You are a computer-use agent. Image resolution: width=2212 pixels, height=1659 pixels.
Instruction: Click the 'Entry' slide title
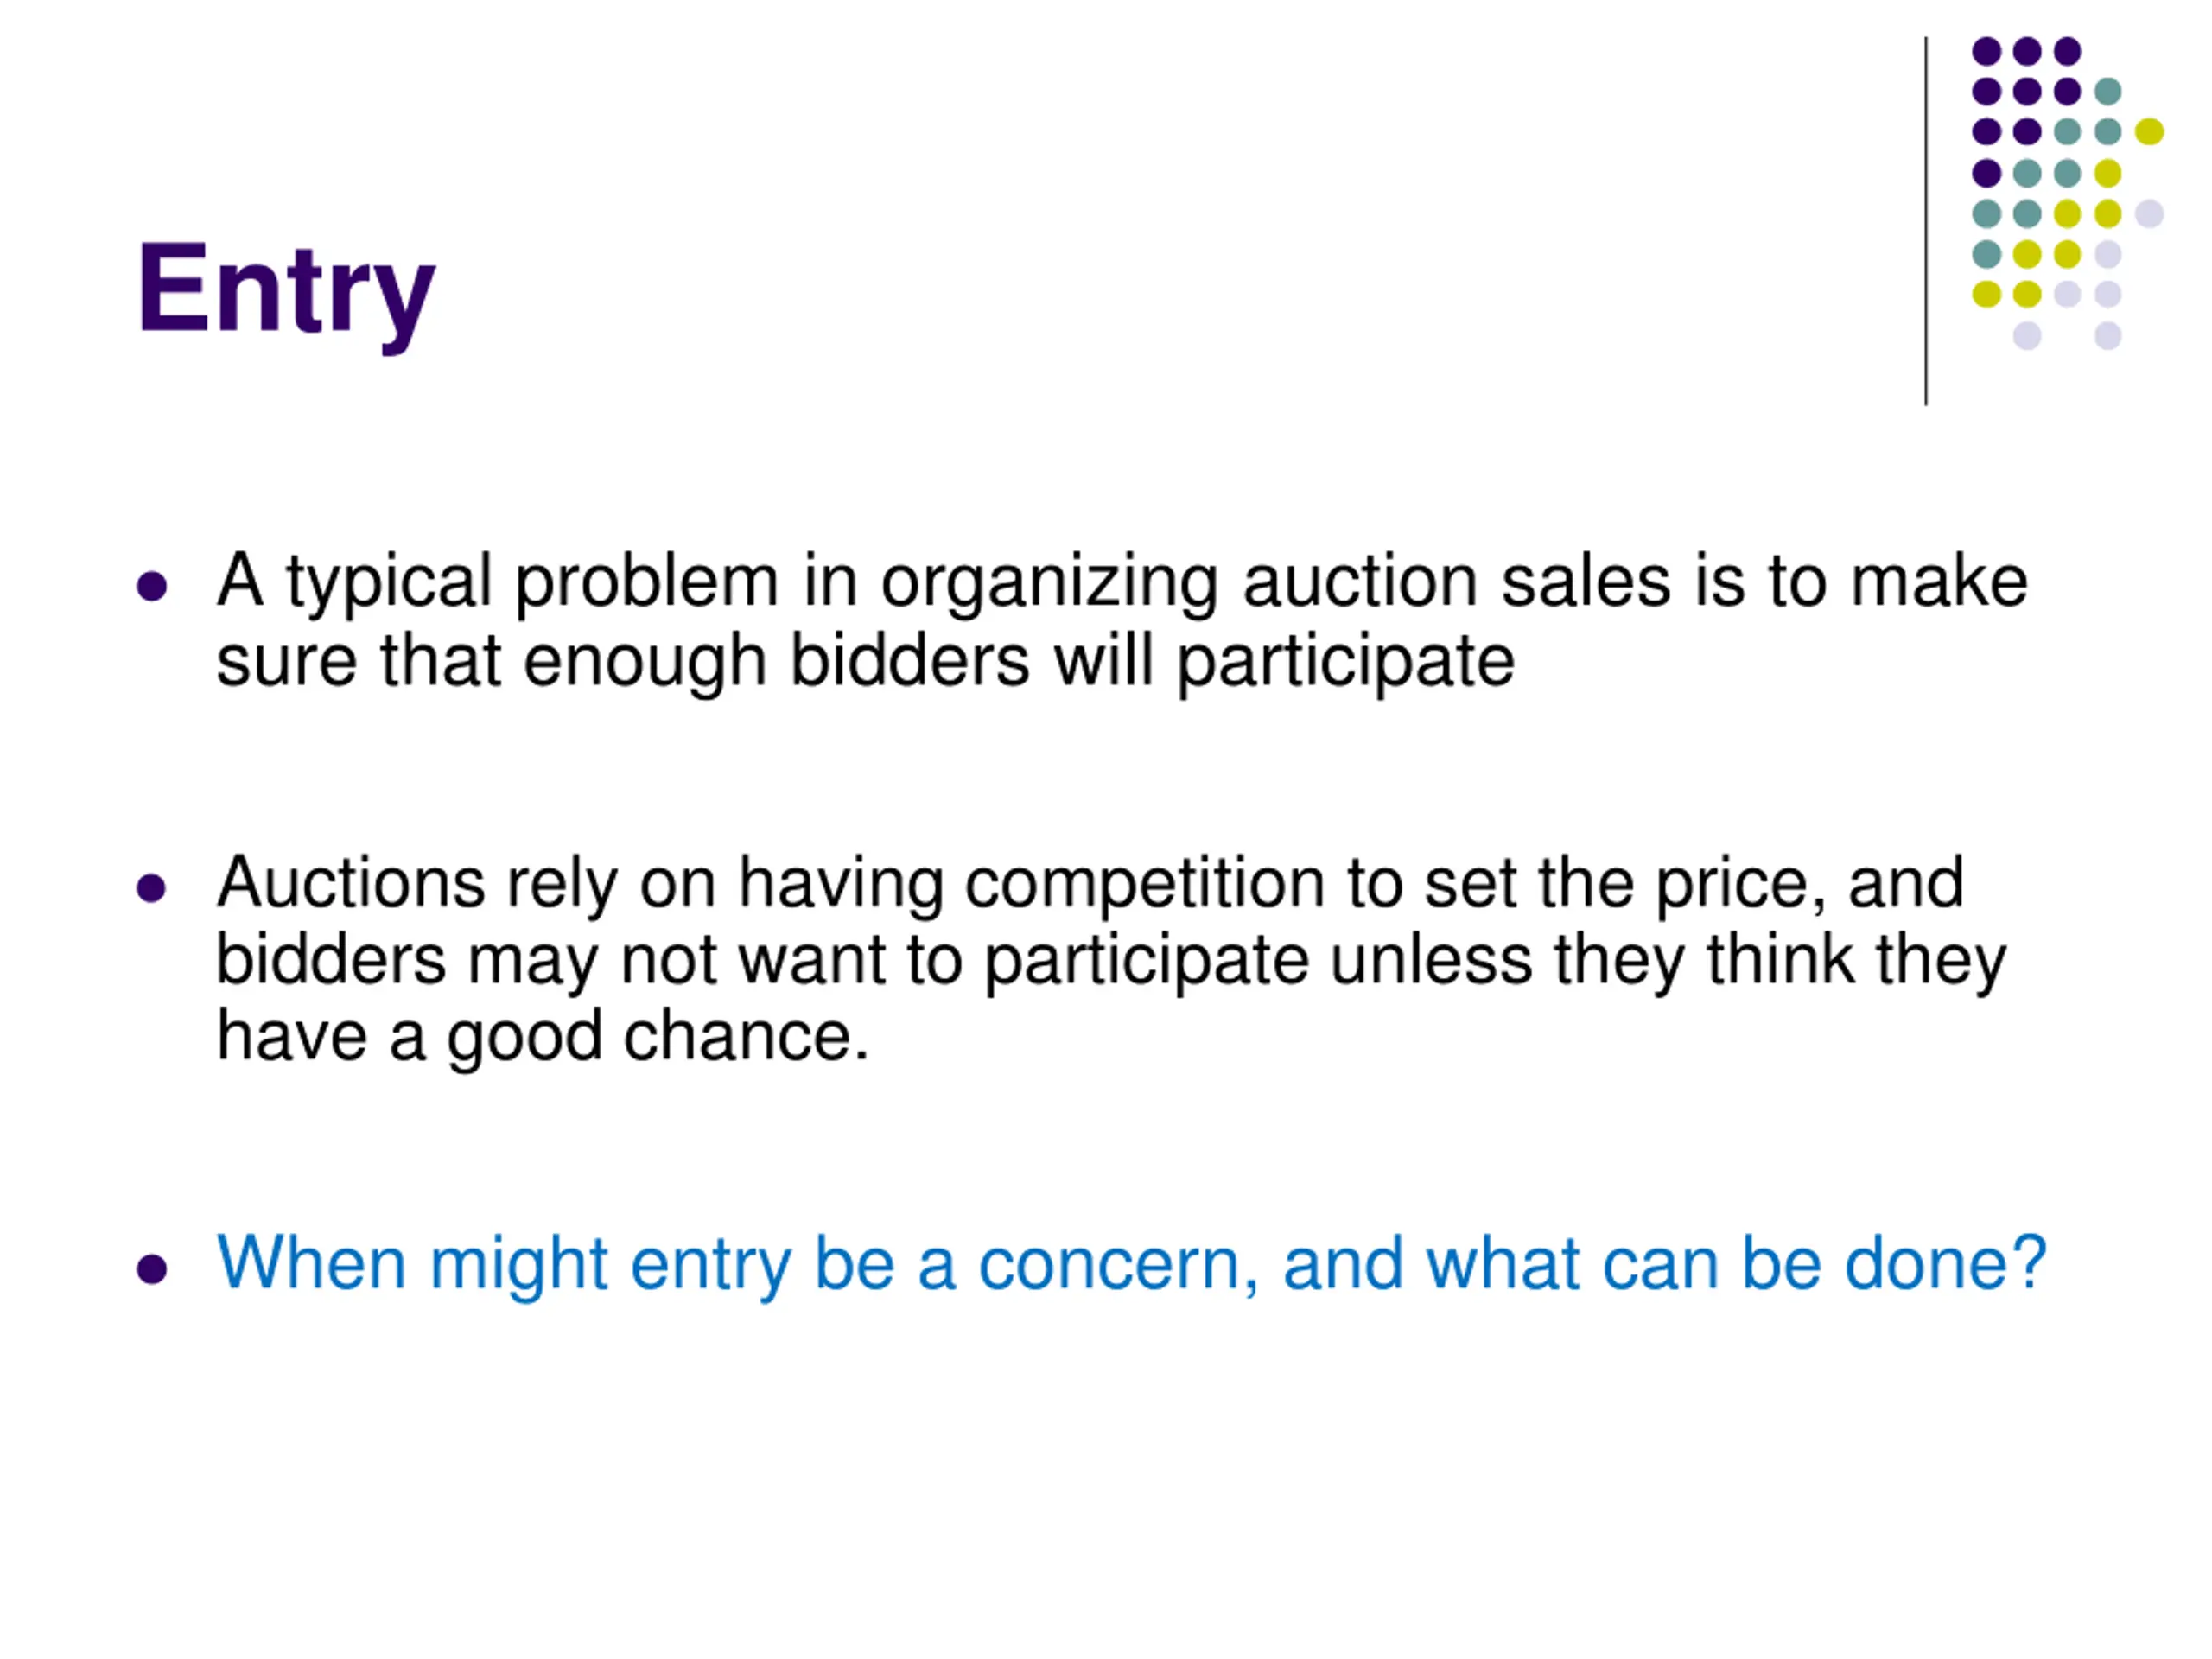286,291
